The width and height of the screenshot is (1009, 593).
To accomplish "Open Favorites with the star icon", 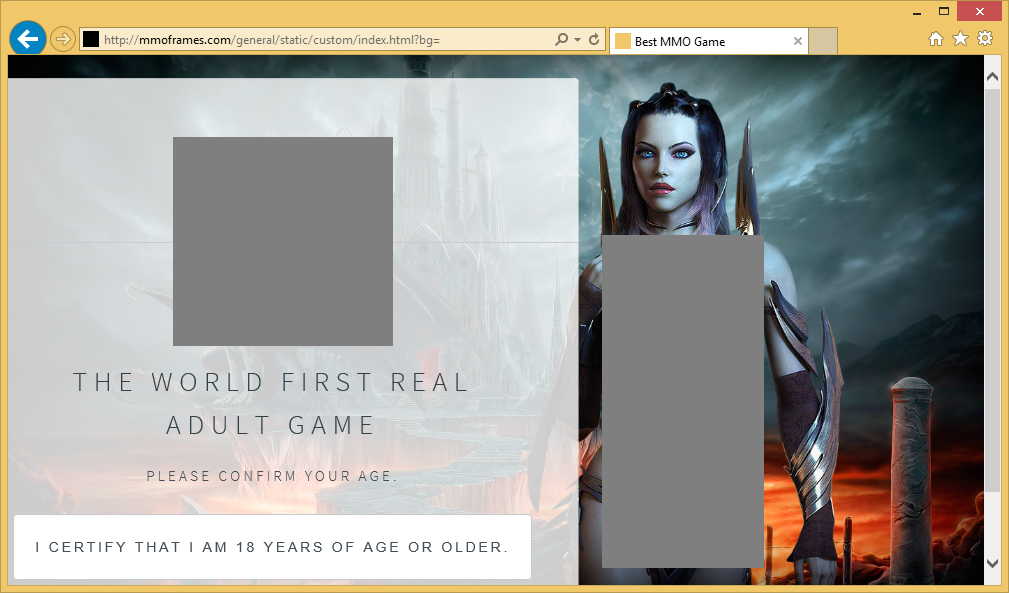I will [960, 39].
